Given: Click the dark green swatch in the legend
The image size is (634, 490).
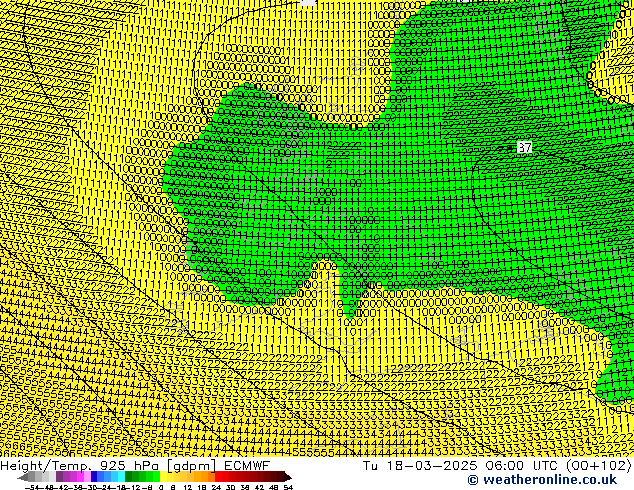Looking at the screenshot, I should pos(129,477).
